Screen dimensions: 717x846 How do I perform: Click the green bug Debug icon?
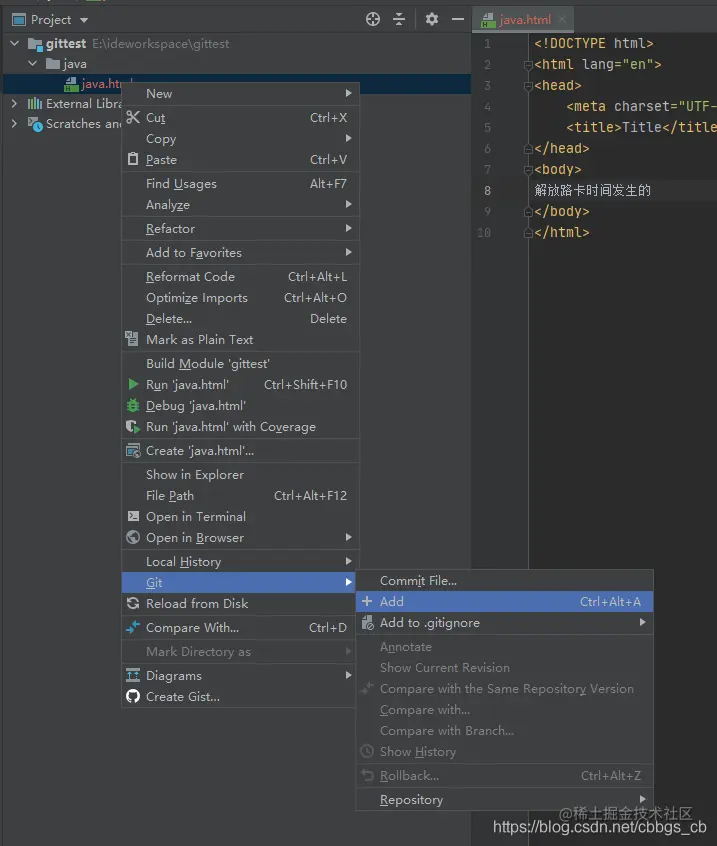point(133,405)
